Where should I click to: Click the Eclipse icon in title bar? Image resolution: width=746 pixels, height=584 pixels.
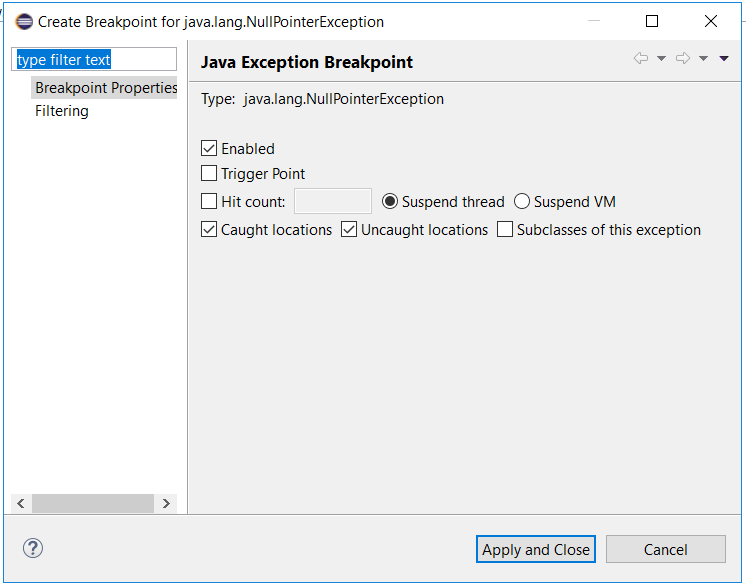pos(24,21)
